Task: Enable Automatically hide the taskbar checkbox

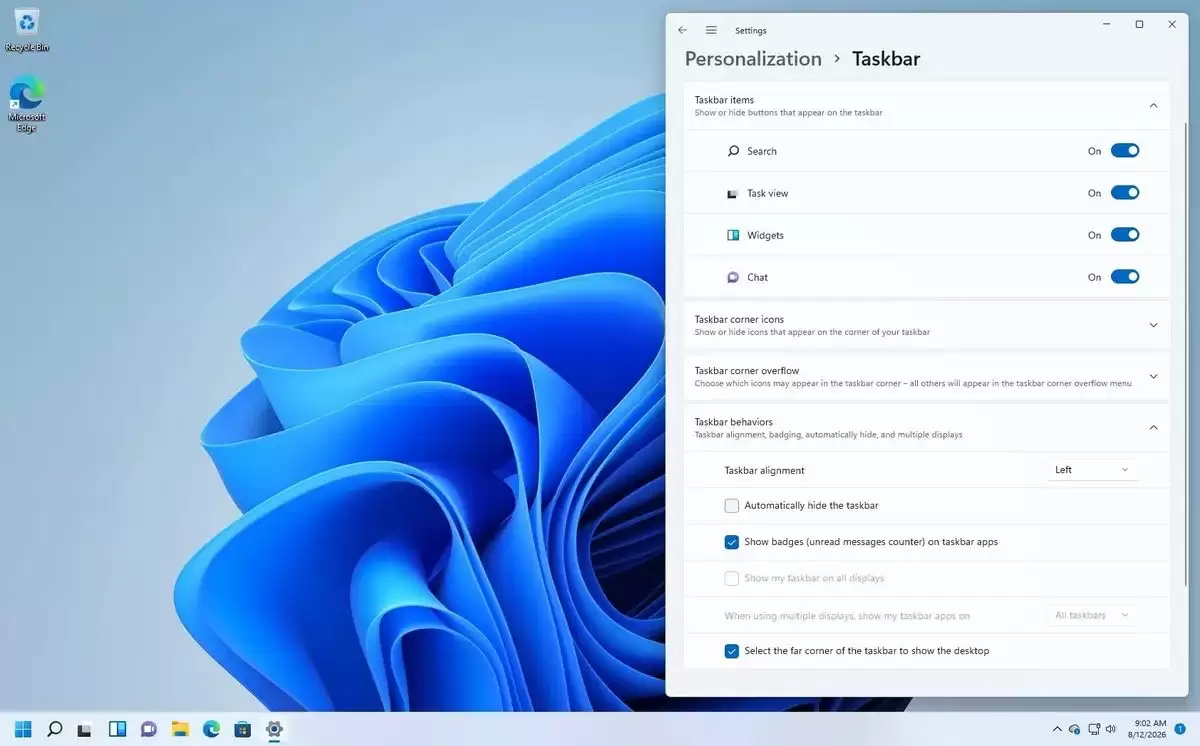Action: click(732, 506)
